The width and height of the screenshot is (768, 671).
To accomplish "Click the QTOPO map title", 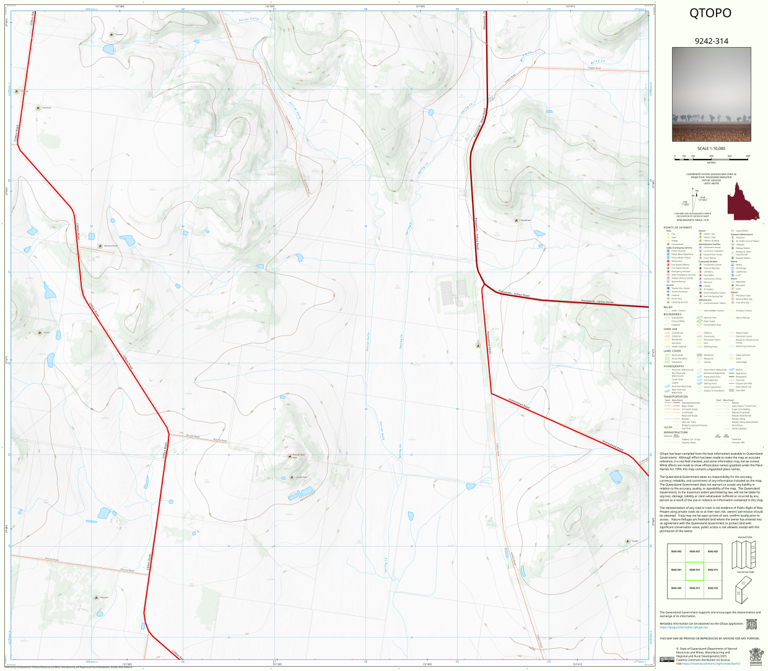I will pos(710,13).
